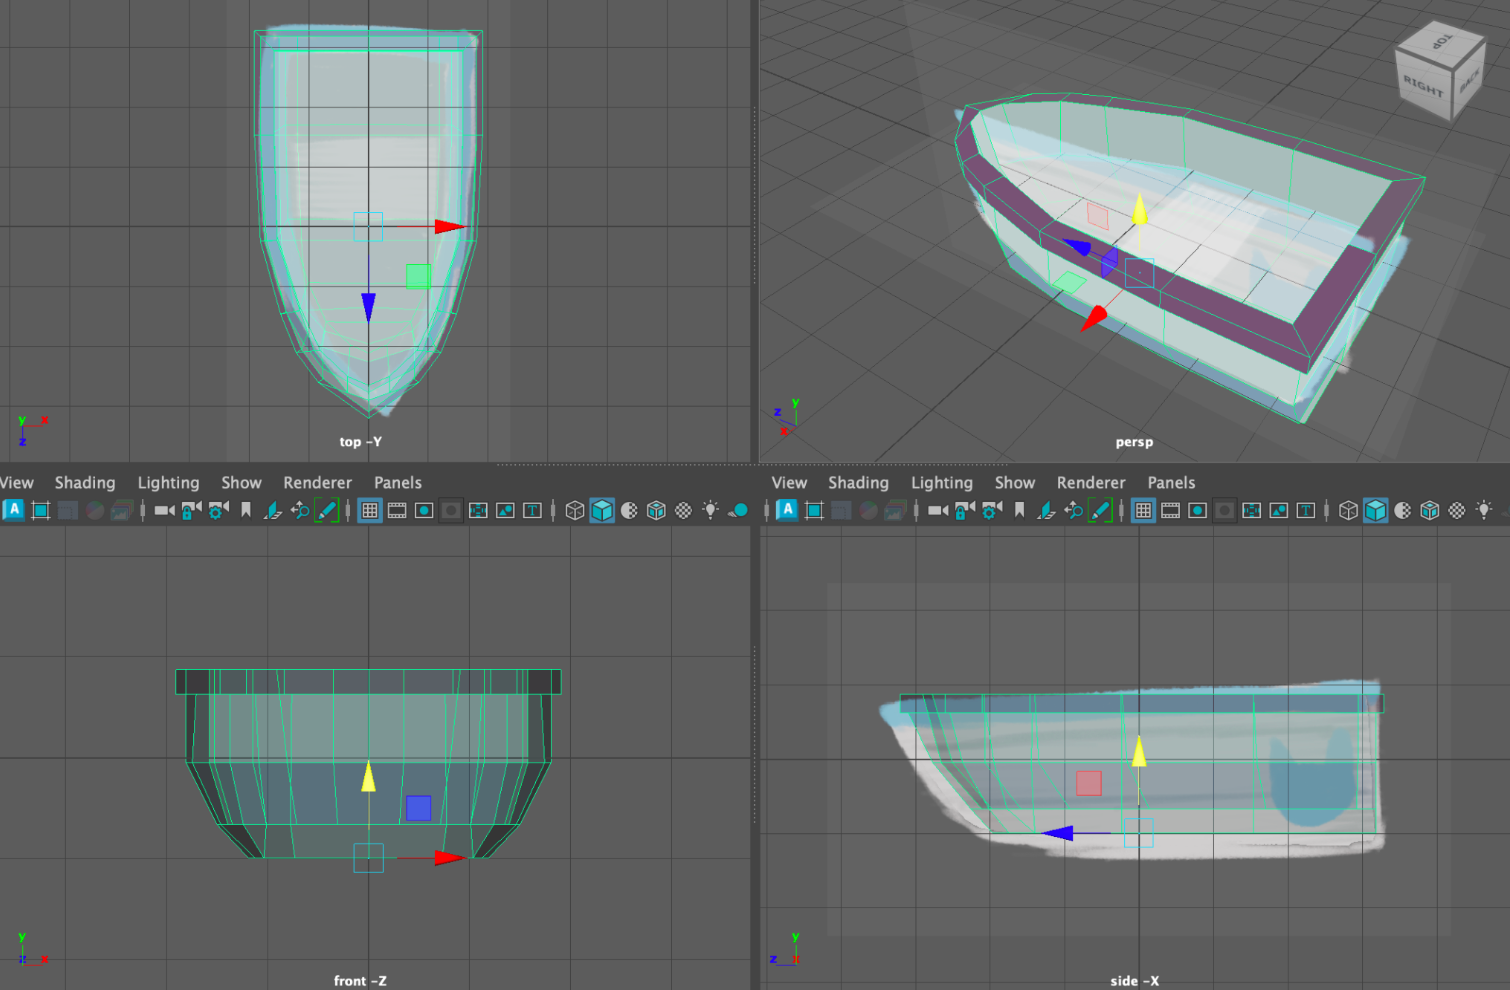This screenshot has height=990, width=1510.
Task: Collapse toolbar grip before camera icon, front view
Action: [x=143, y=510]
